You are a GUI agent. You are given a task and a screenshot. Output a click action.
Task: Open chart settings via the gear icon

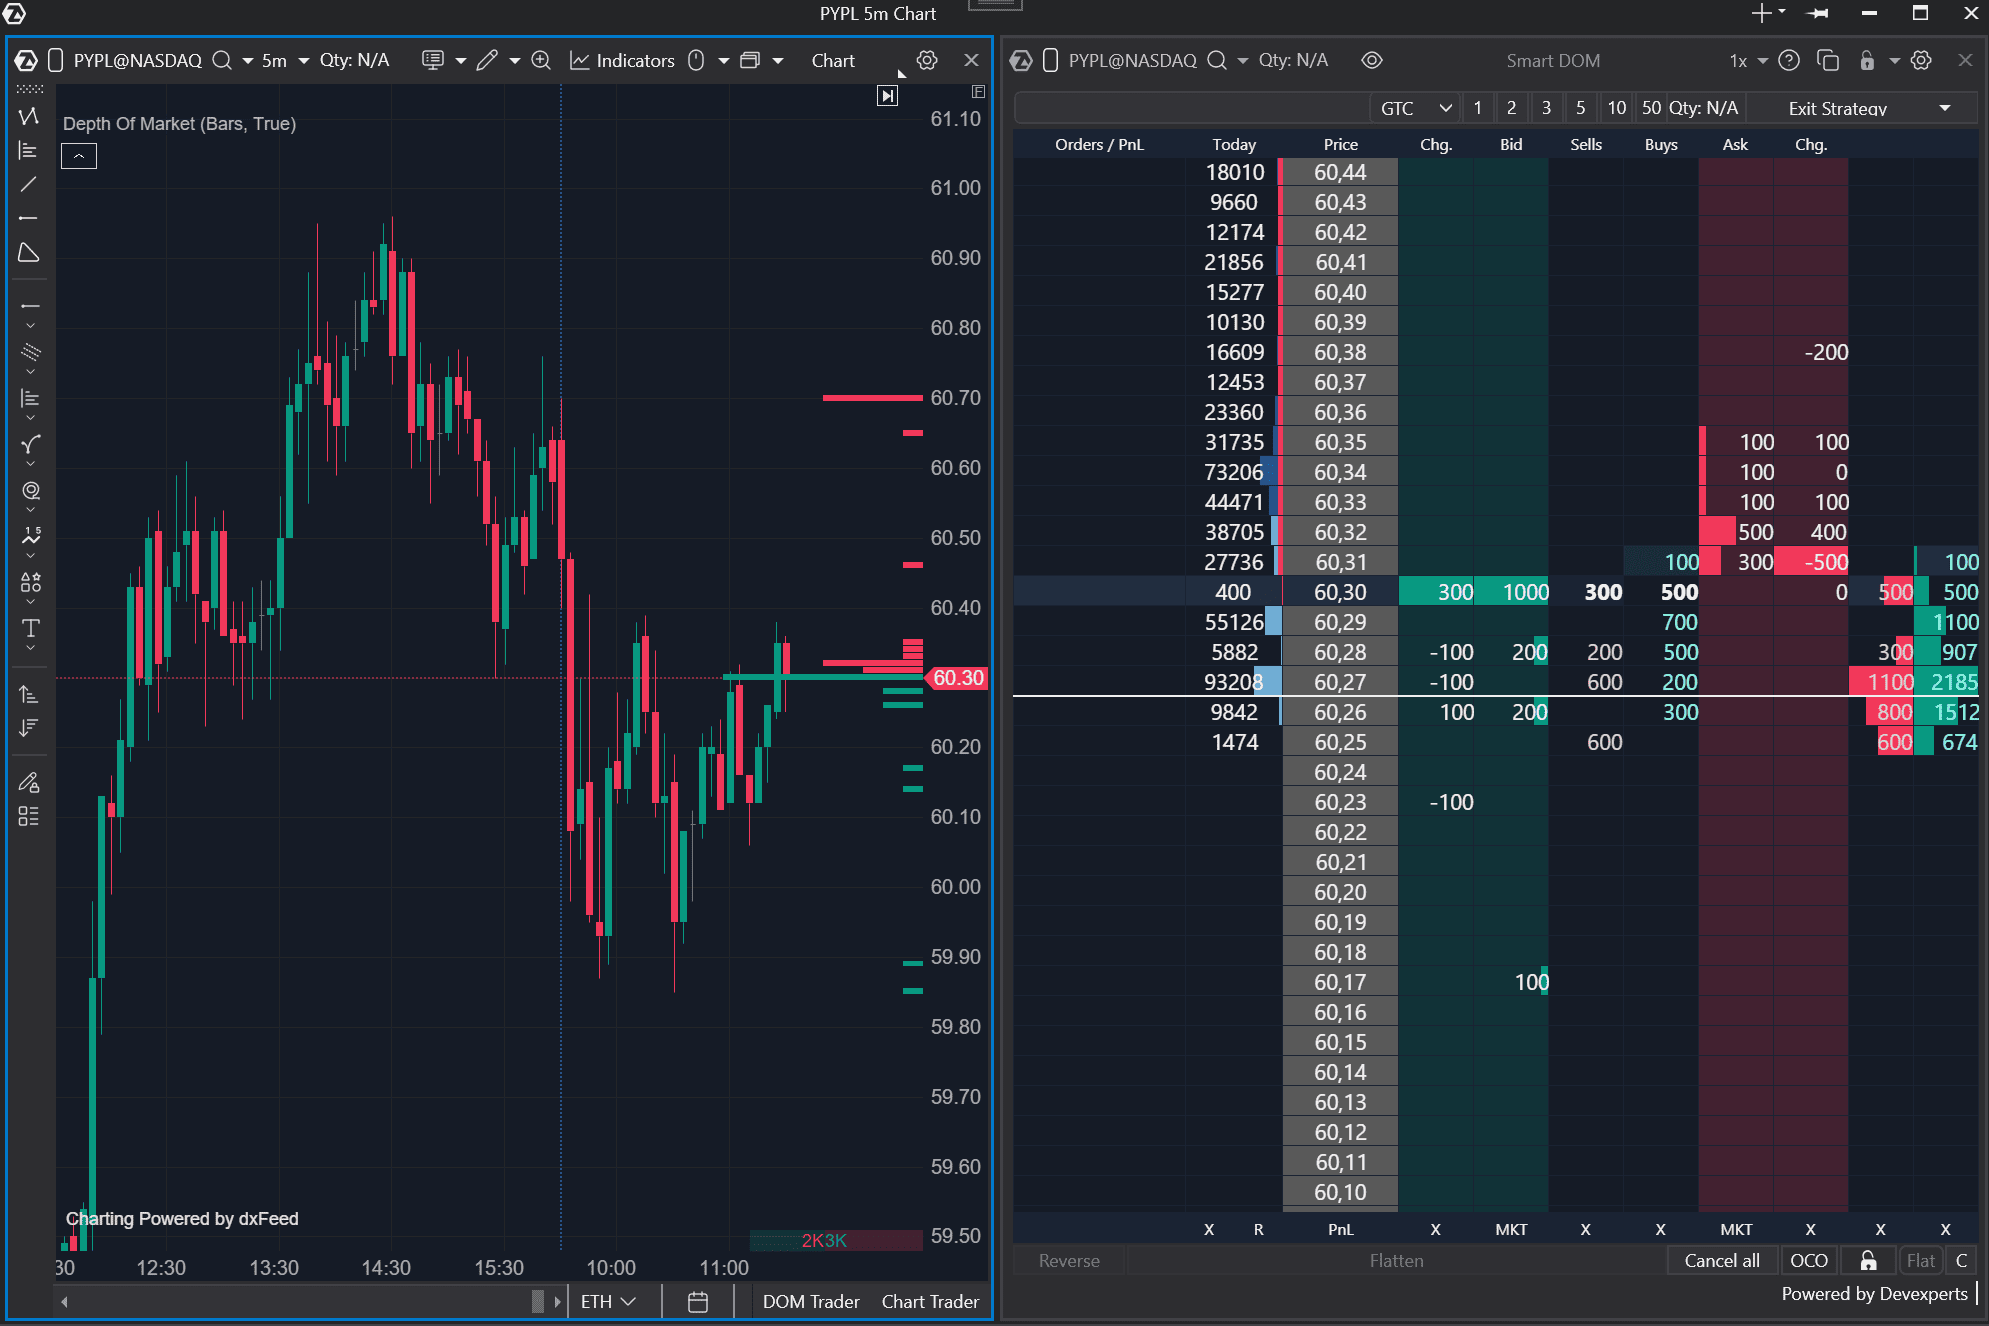tap(926, 60)
